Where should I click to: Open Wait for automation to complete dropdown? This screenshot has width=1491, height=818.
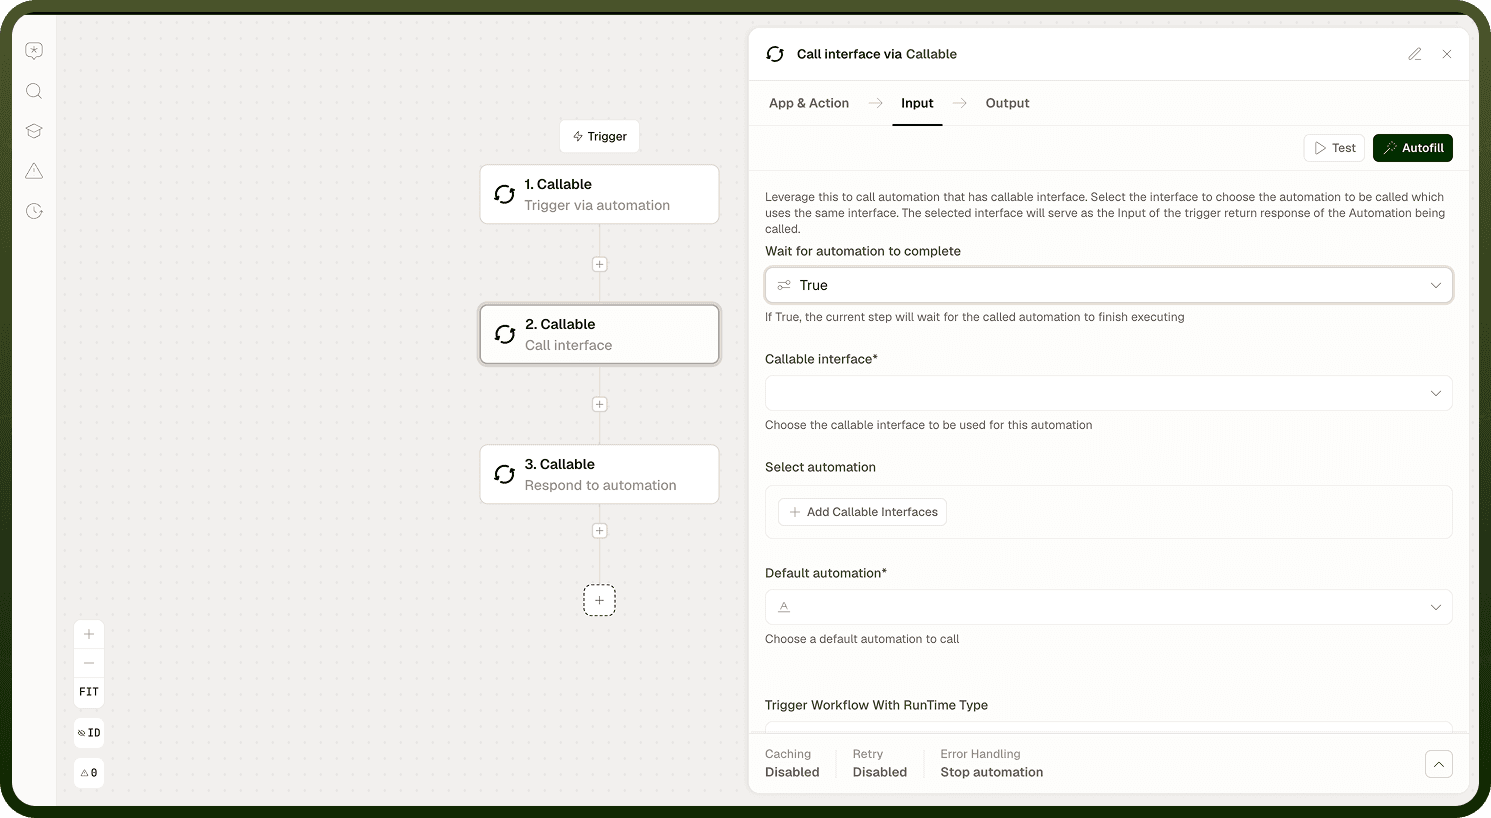pyautogui.click(x=1109, y=285)
